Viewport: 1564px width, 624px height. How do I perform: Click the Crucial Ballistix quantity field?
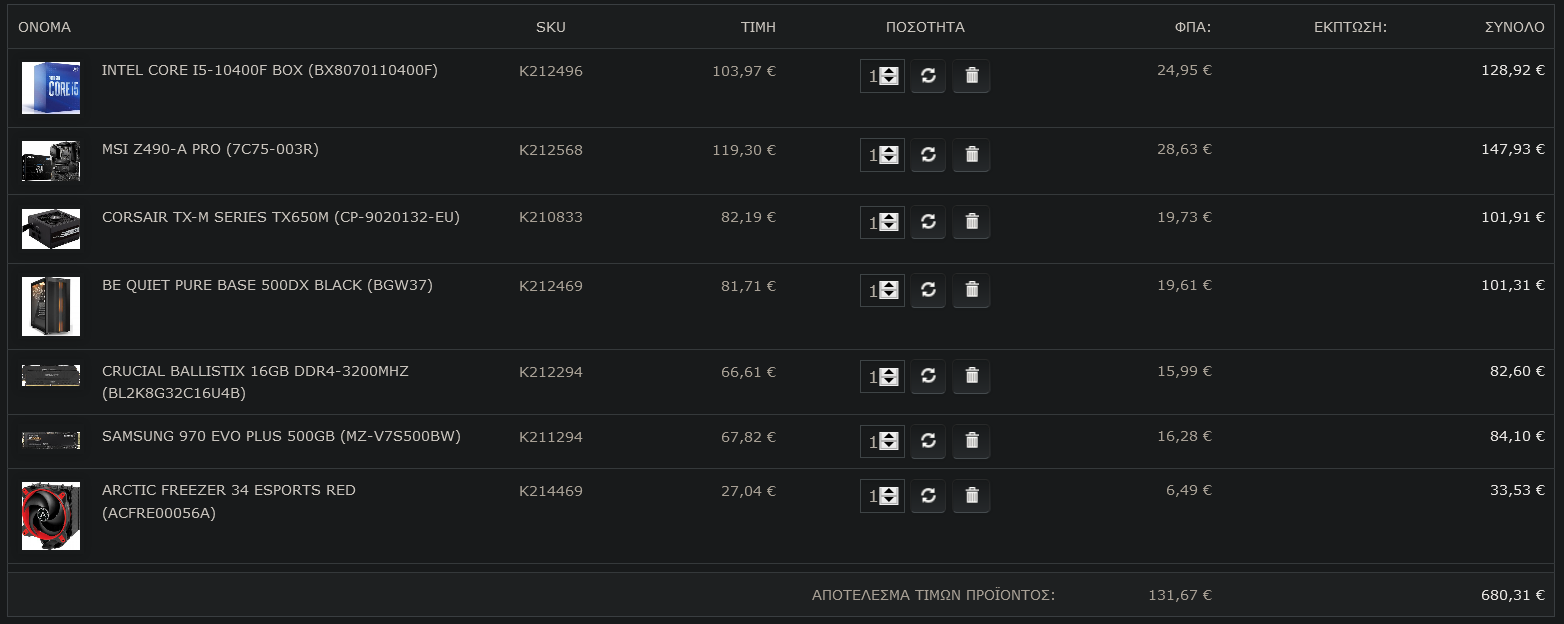pyautogui.click(x=882, y=376)
